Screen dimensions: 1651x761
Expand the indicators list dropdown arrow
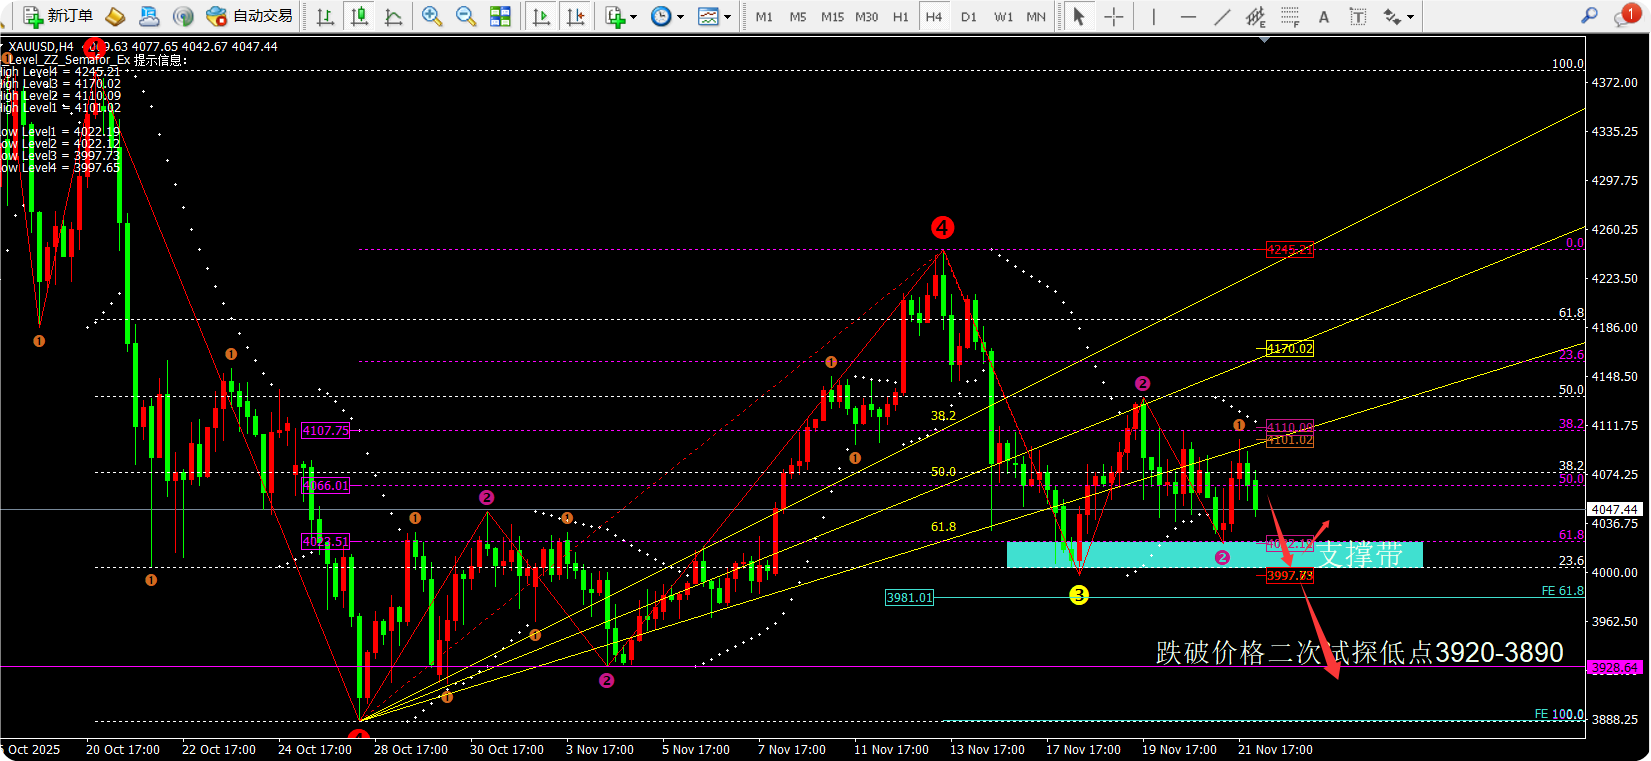pyautogui.click(x=633, y=16)
